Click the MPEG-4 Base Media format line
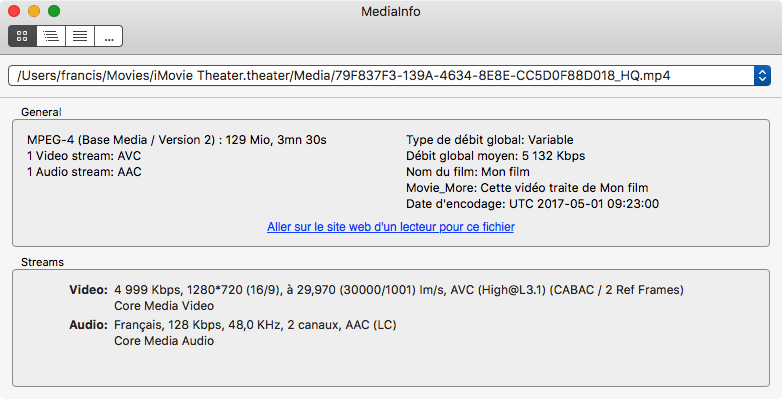This screenshot has height=399, width=782. click(x=177, y=140)
